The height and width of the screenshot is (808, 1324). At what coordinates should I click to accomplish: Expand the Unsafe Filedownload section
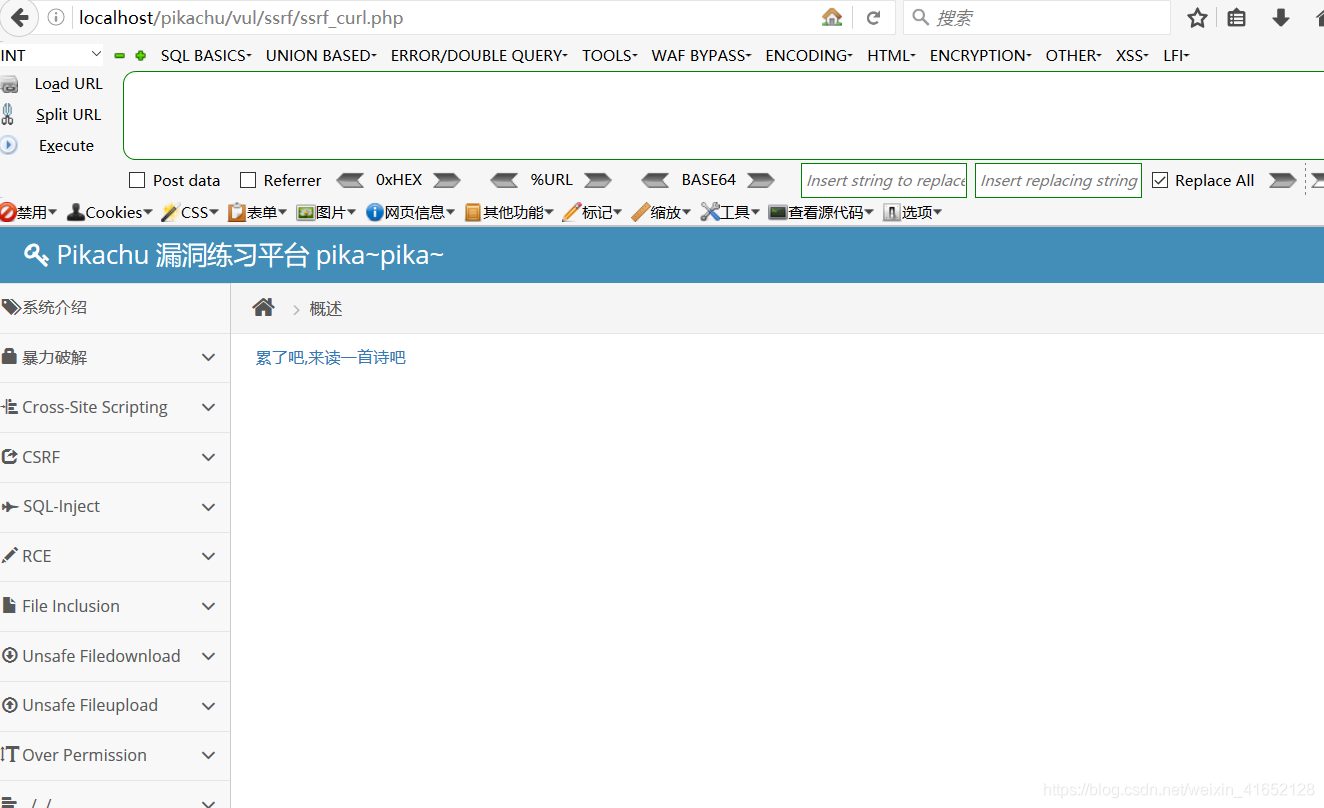click(x=115, y=656)
